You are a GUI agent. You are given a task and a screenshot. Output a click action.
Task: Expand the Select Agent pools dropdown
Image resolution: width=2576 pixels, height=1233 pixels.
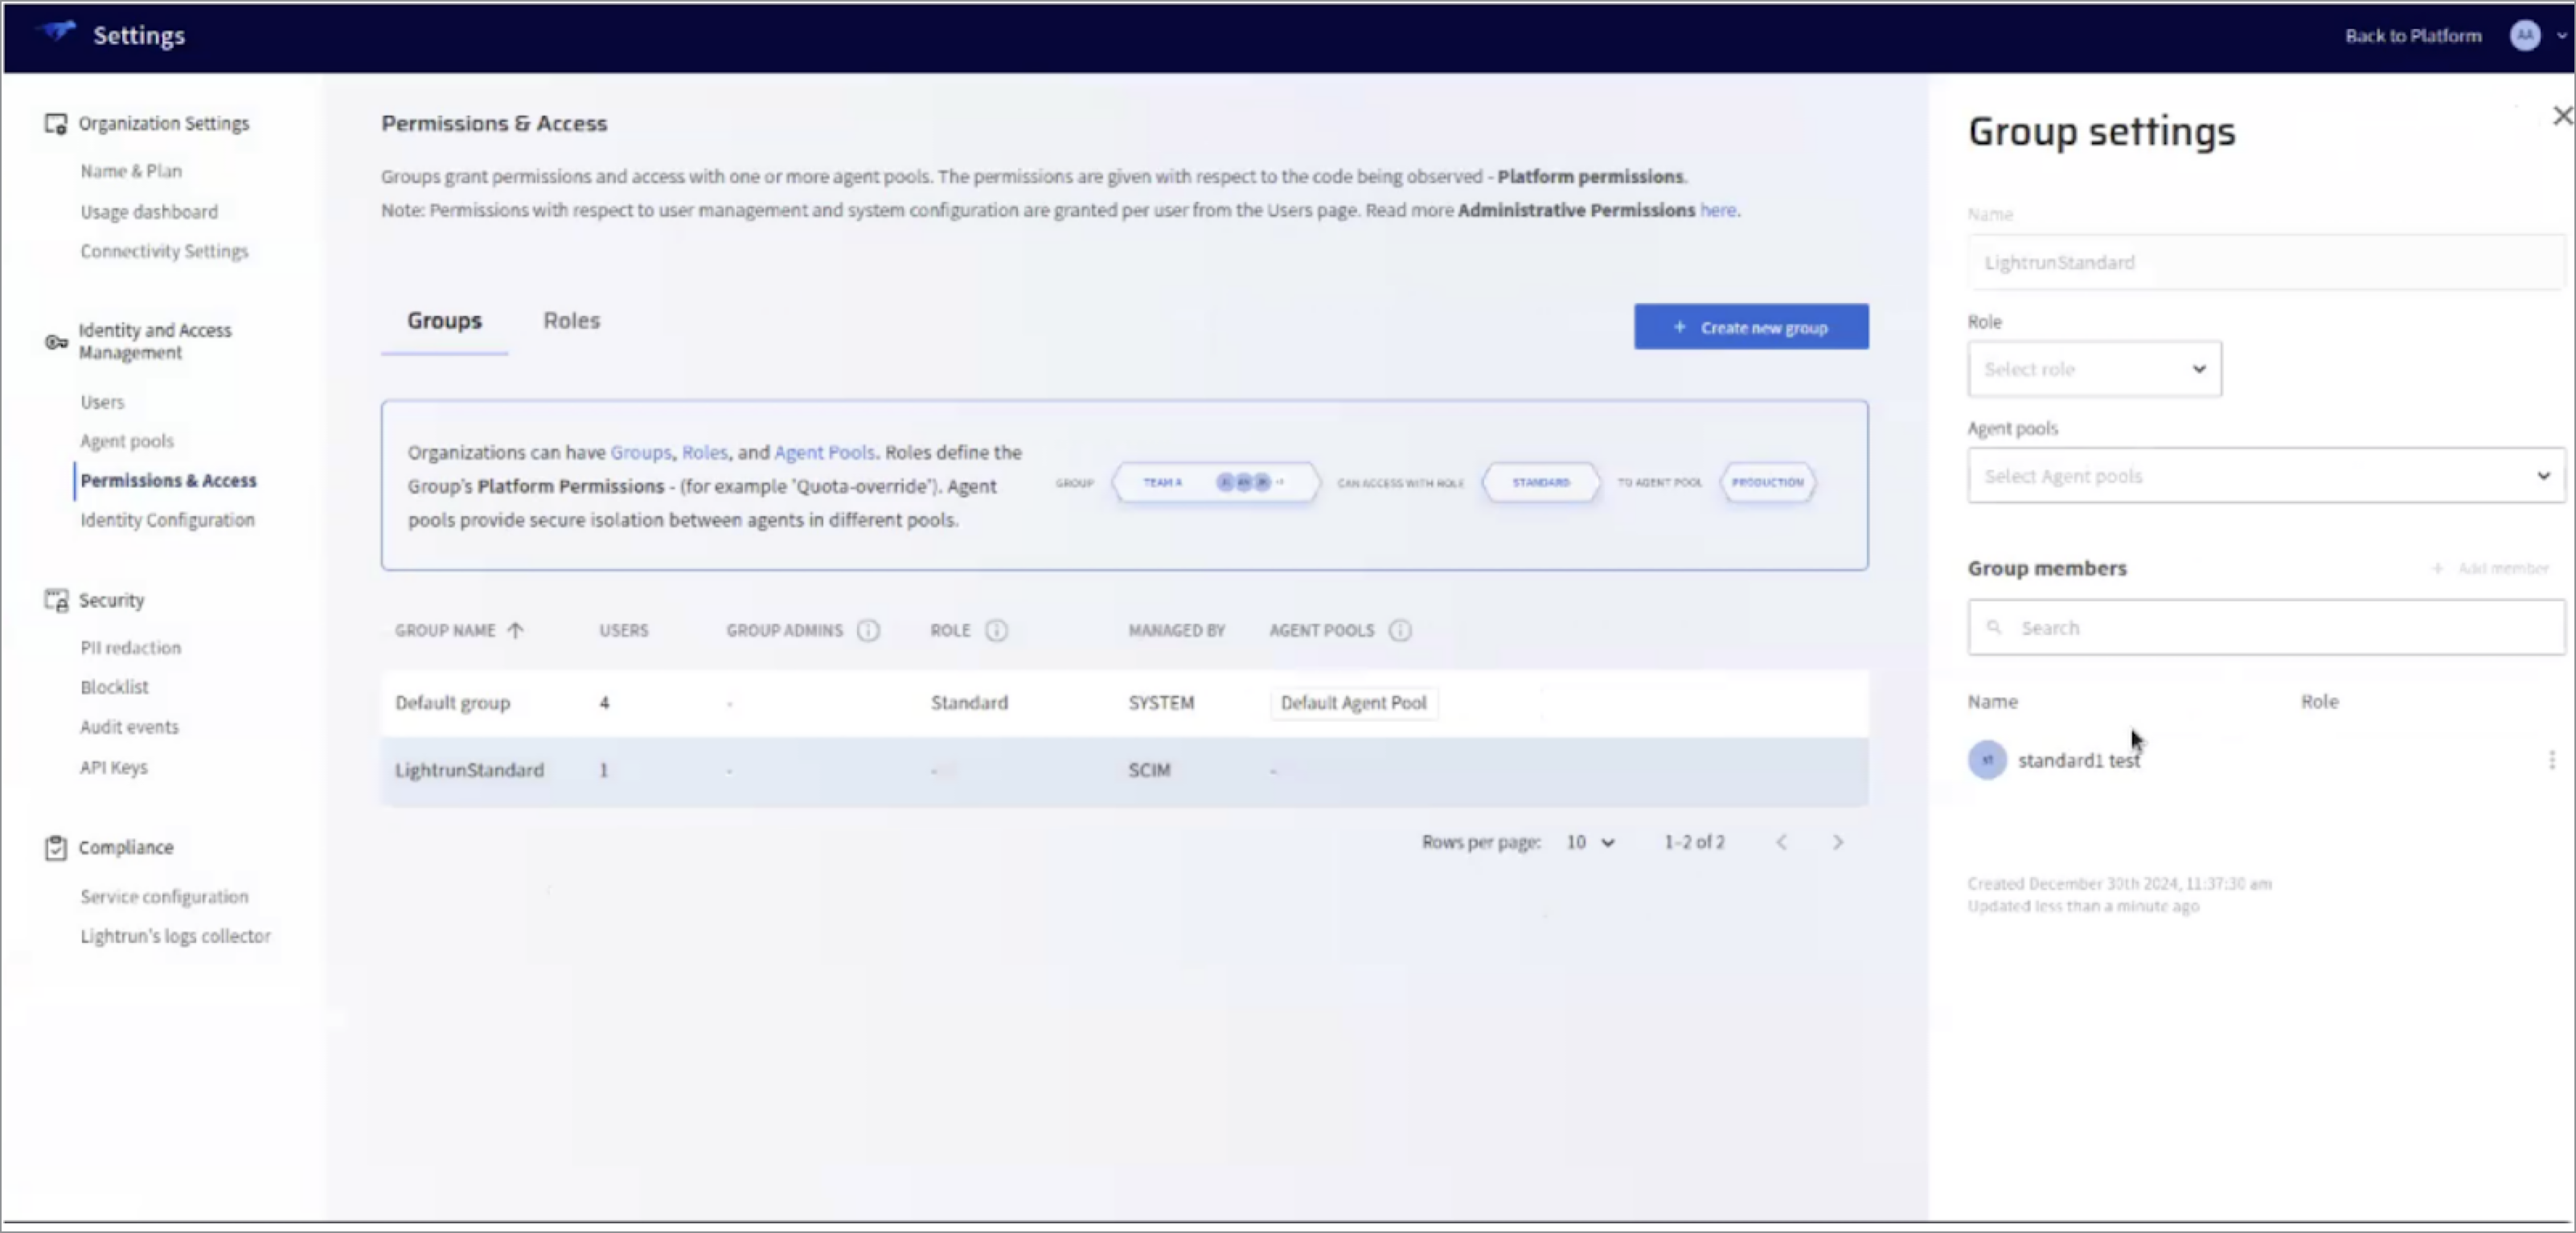(2265, 476)
